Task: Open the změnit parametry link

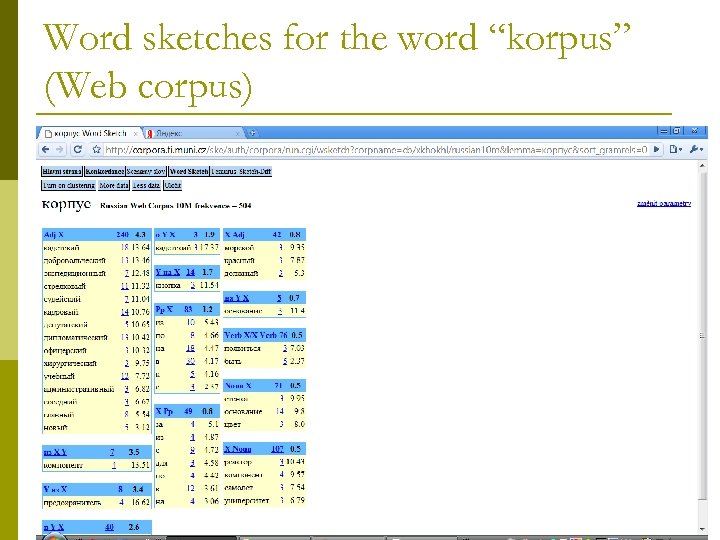Action: (664, 203)
